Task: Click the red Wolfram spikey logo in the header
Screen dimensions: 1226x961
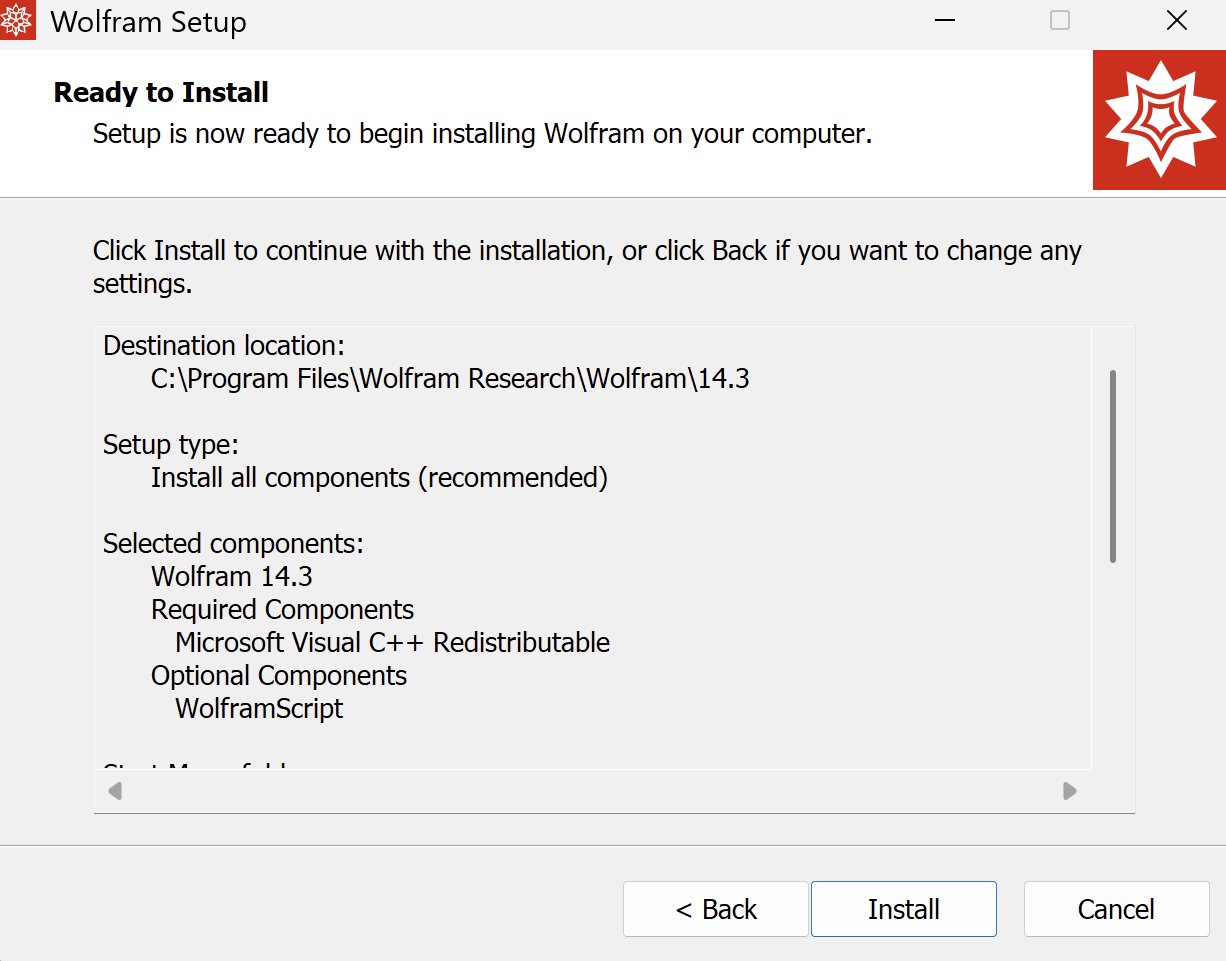Action: [1159, 120]
